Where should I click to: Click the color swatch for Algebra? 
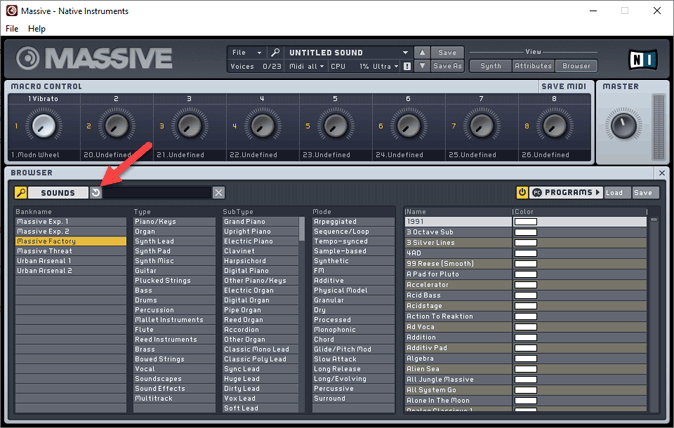point(526,358)
